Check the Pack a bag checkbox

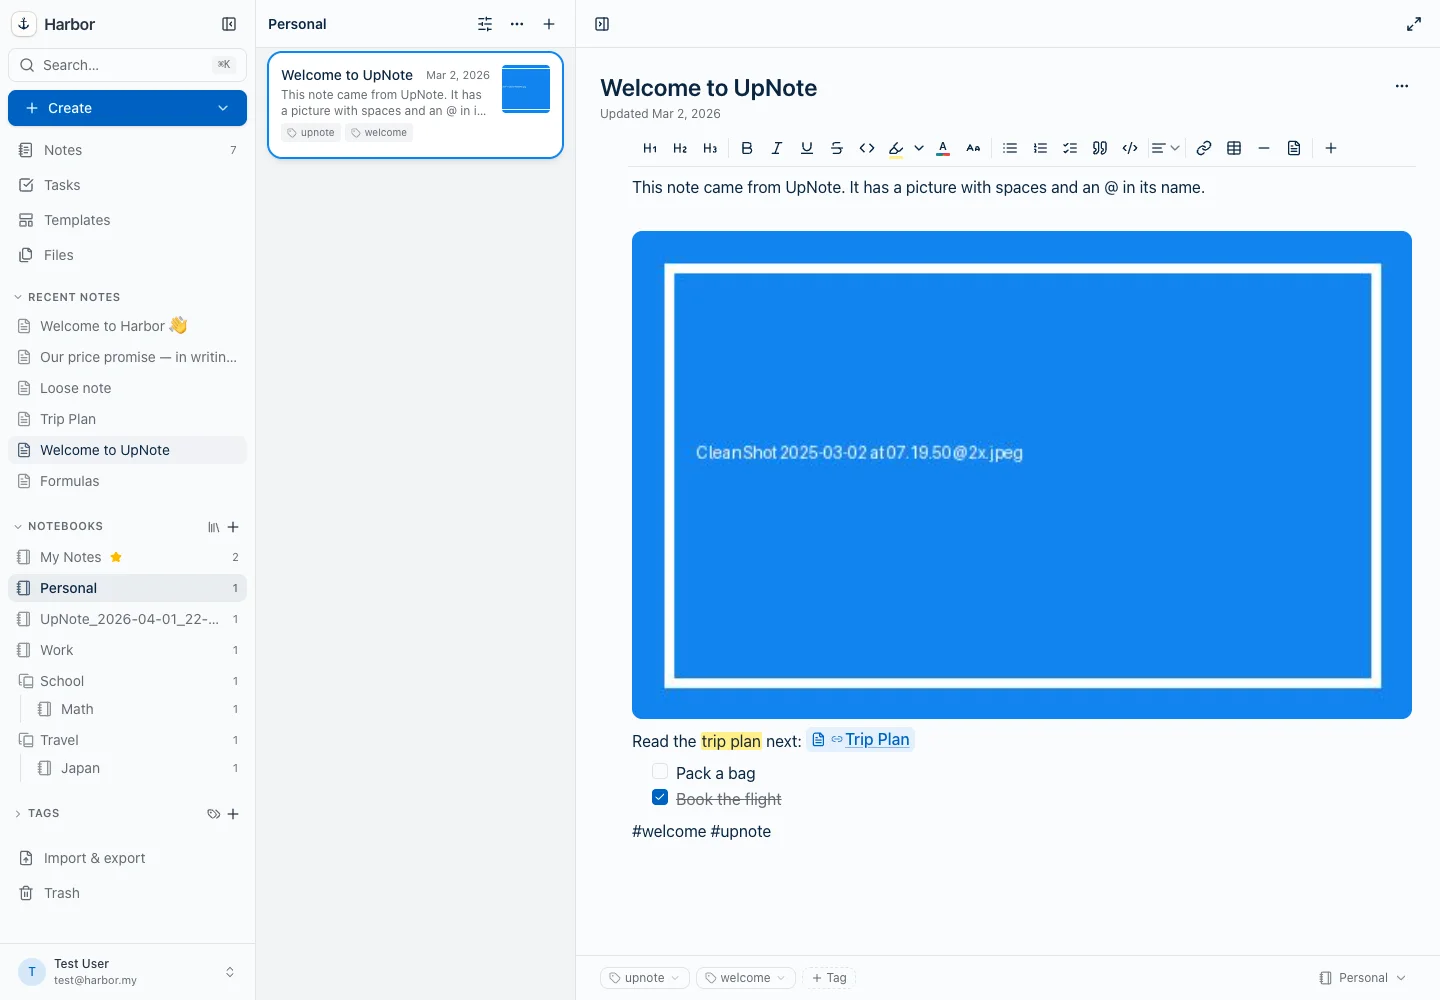click(x=660, y=771)
